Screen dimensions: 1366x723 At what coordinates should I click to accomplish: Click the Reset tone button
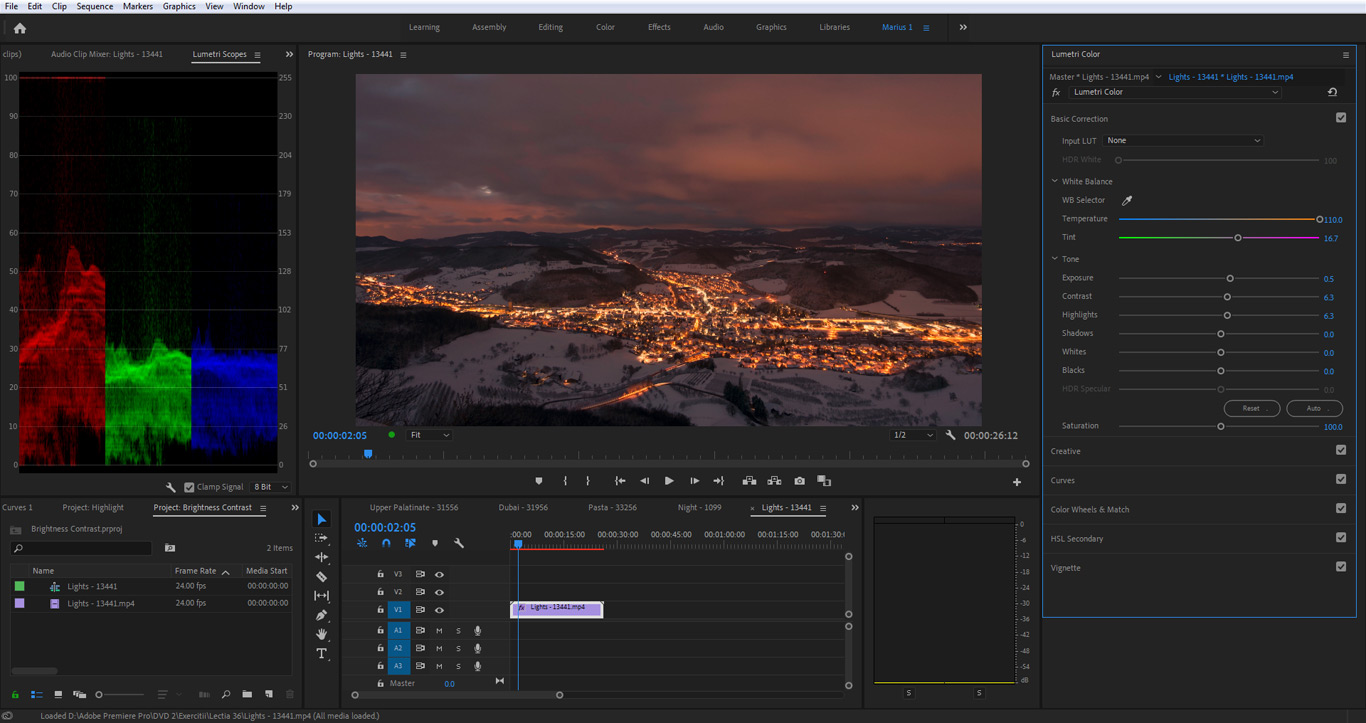pyautogui.click(x=1252, y=408)
